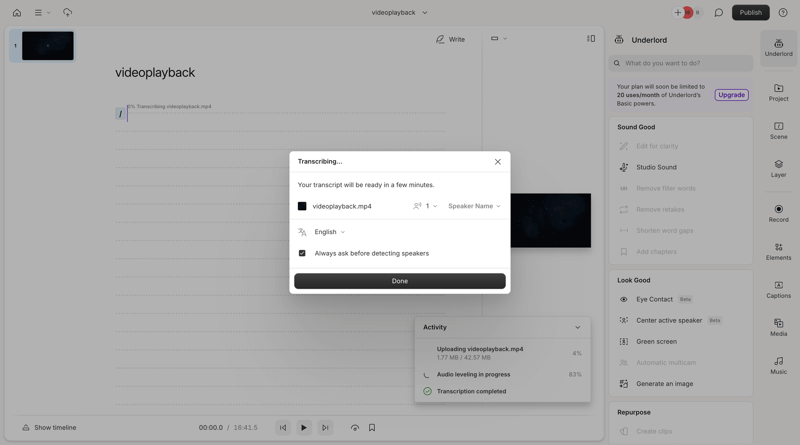This screenshot has width=800, height=445.
Task: Click Show timeline
Action: pos(49,428)
